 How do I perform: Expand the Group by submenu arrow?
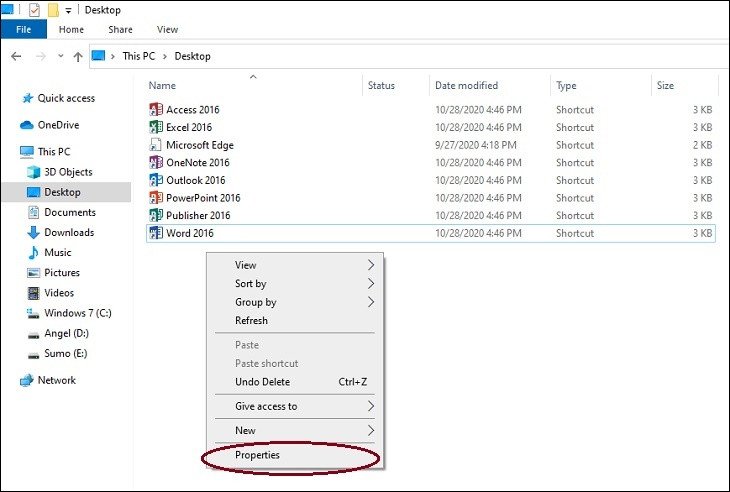(371, 302)
